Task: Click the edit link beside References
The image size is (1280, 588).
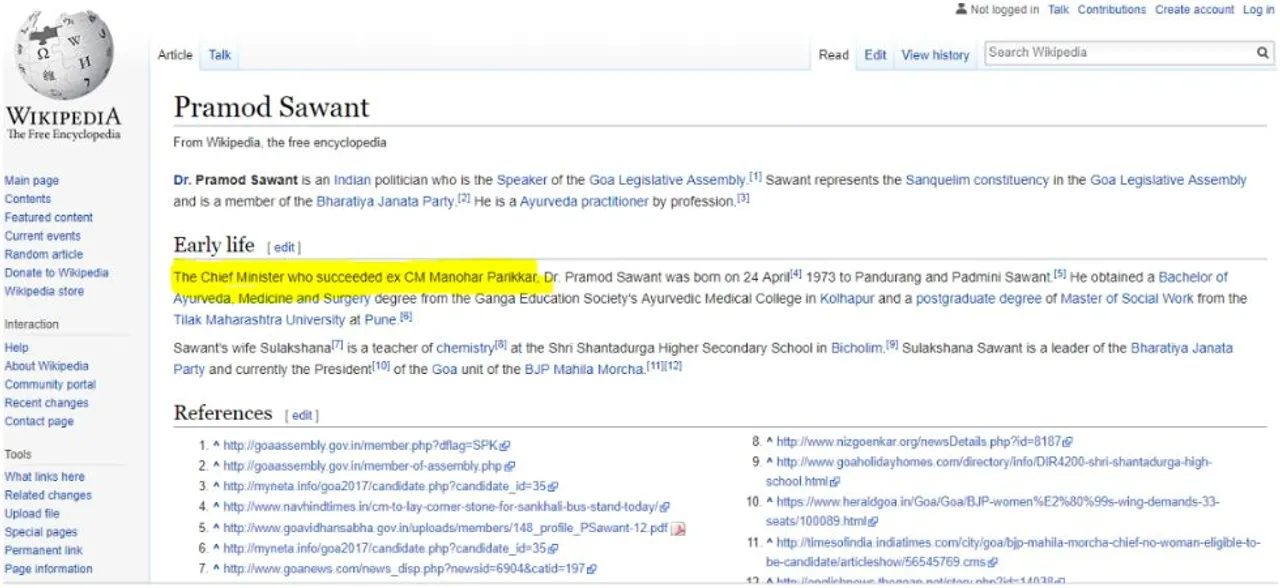Action: point(302,415)
